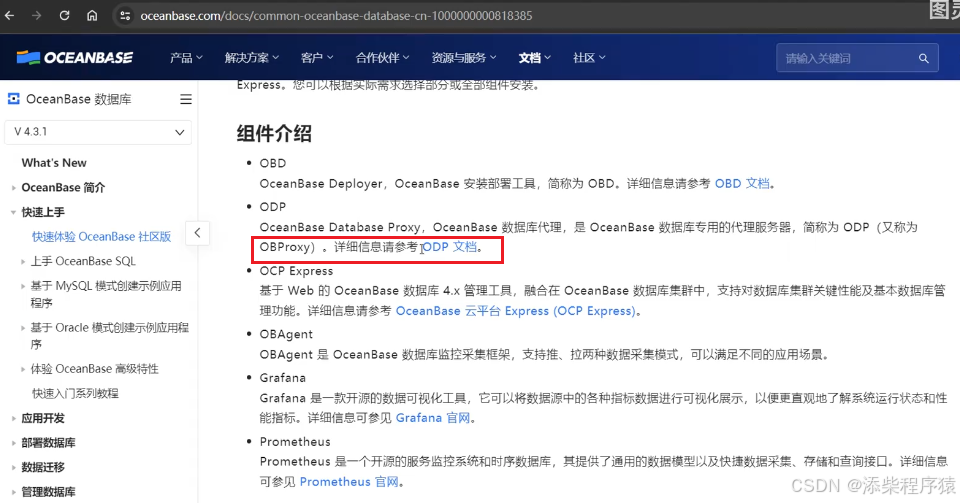The image size is (960, 503).
Task: Click the ODP bullet item text
Action: click(273, 207)
